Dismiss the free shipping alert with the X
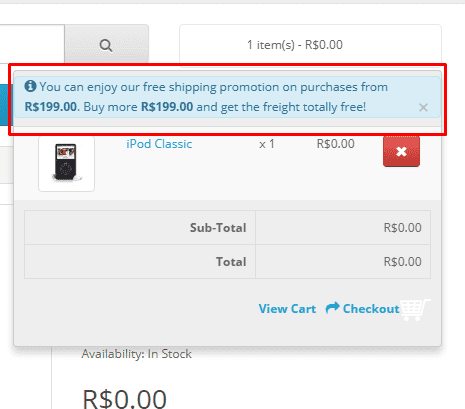The height and width of the screenshot is (409, 465). (423, 107)
